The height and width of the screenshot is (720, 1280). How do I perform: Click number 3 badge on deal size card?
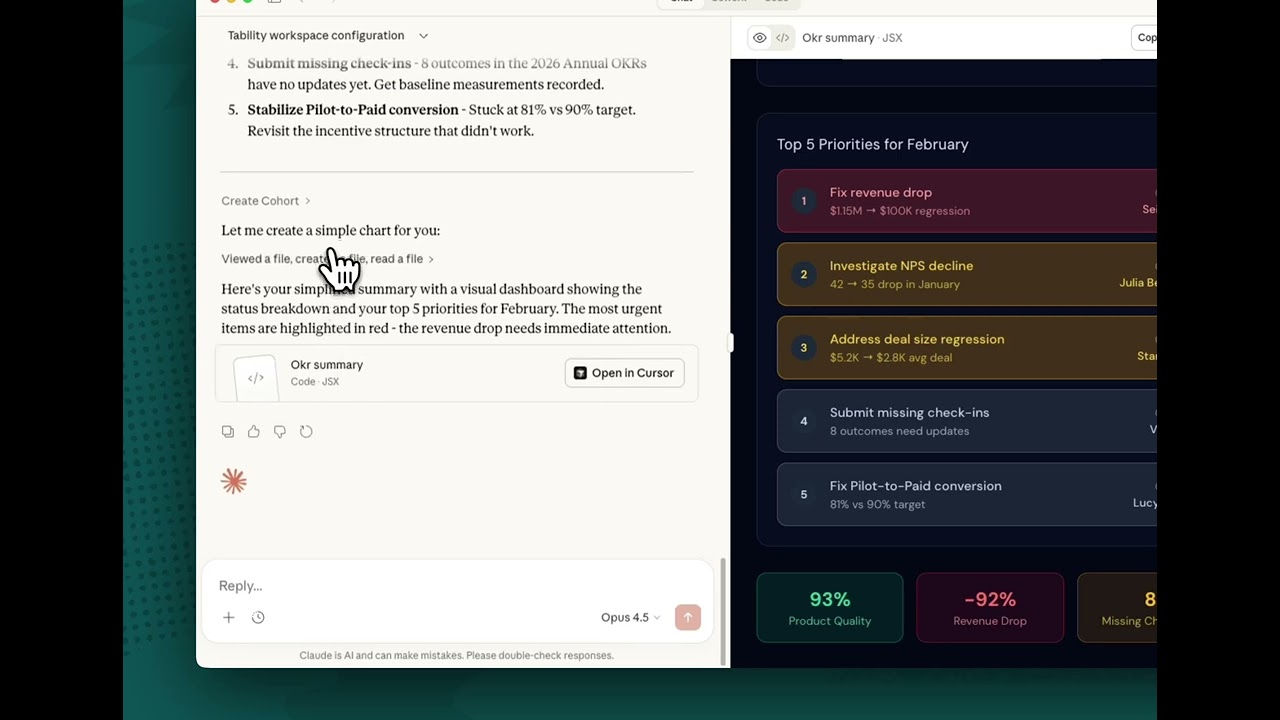(x=803, y=348)
